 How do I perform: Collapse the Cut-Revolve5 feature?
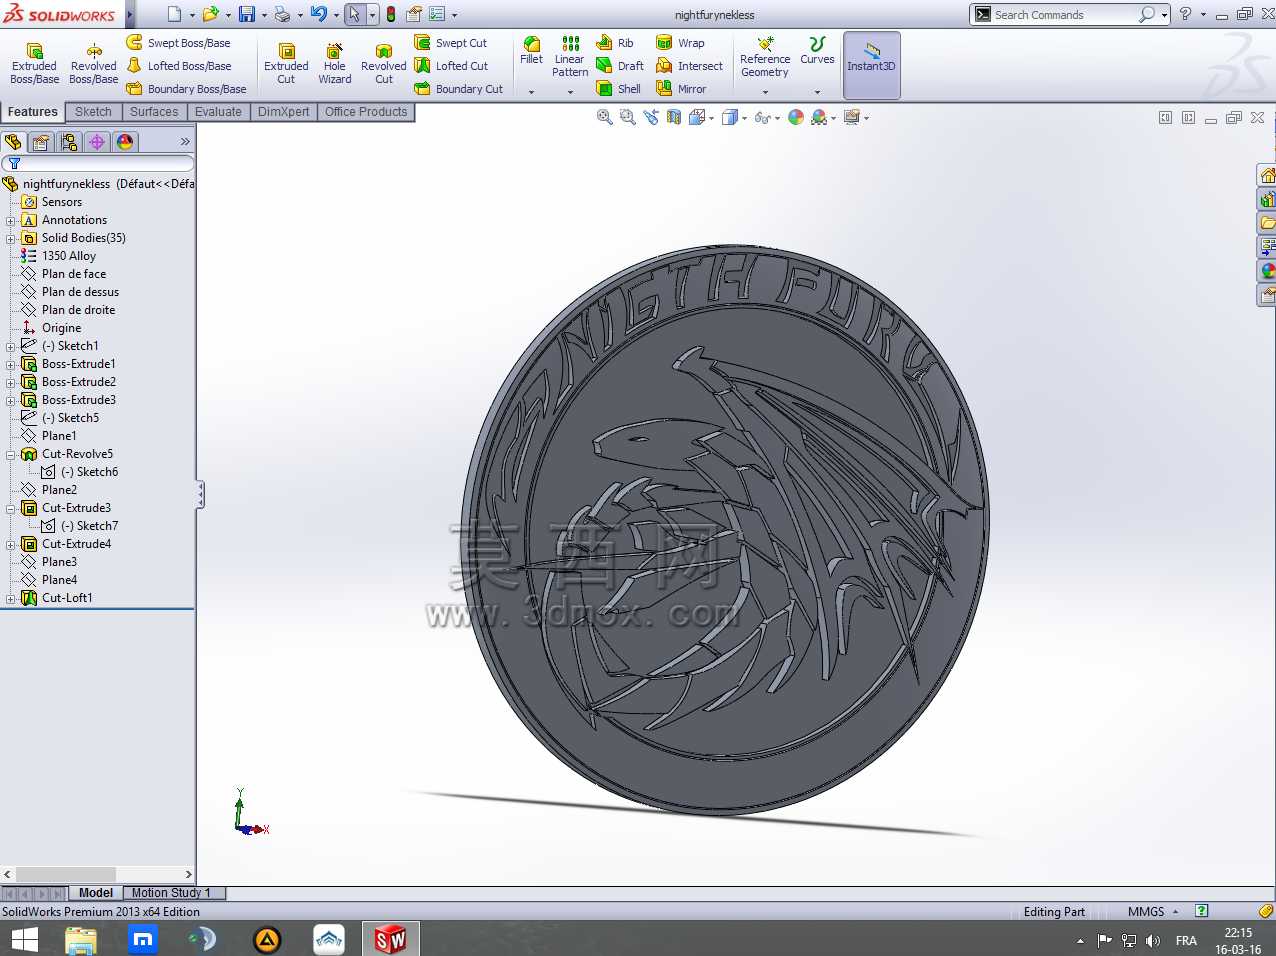point(11,454)
